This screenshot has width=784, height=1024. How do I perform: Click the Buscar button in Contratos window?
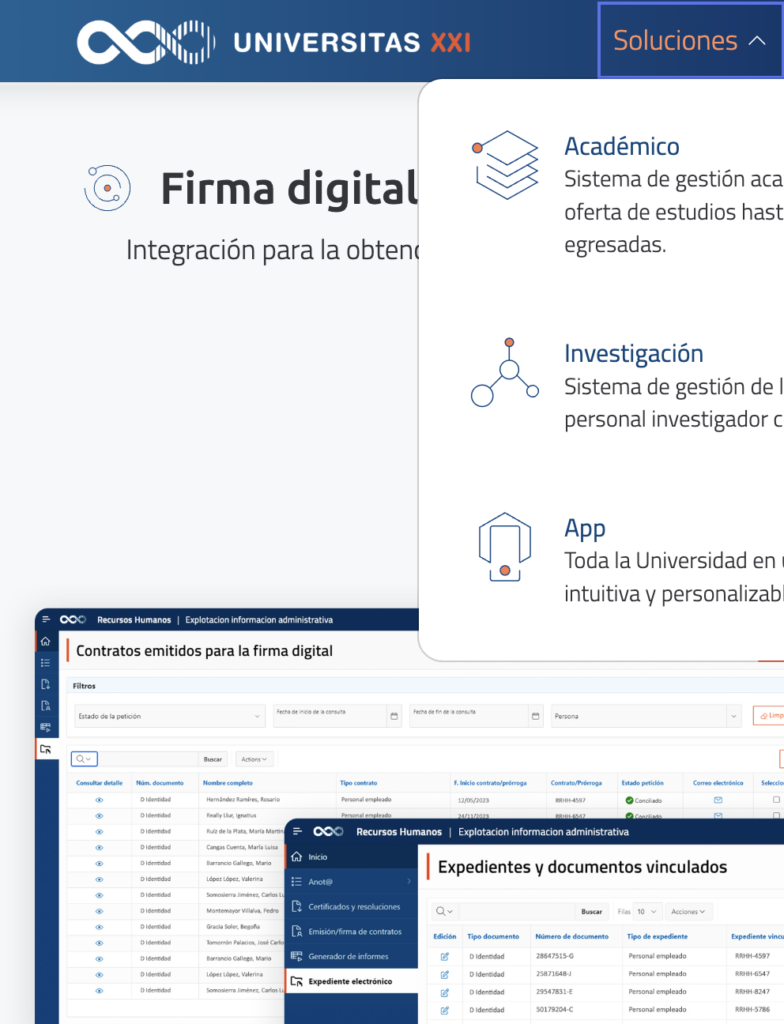click(213, 759)
